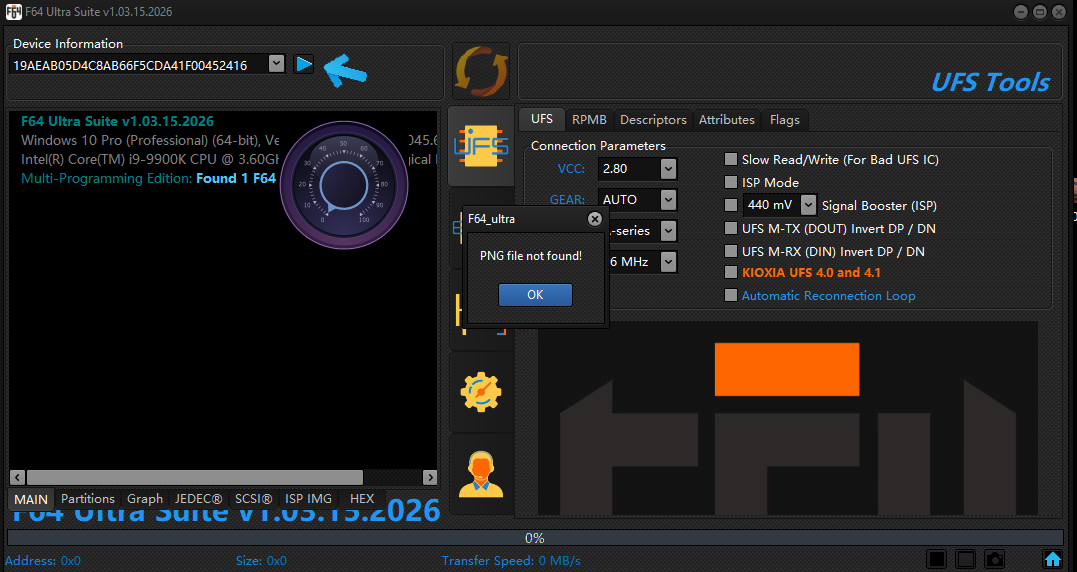
Task: Open the Partitions tab
Action: (x=88, y=498)
